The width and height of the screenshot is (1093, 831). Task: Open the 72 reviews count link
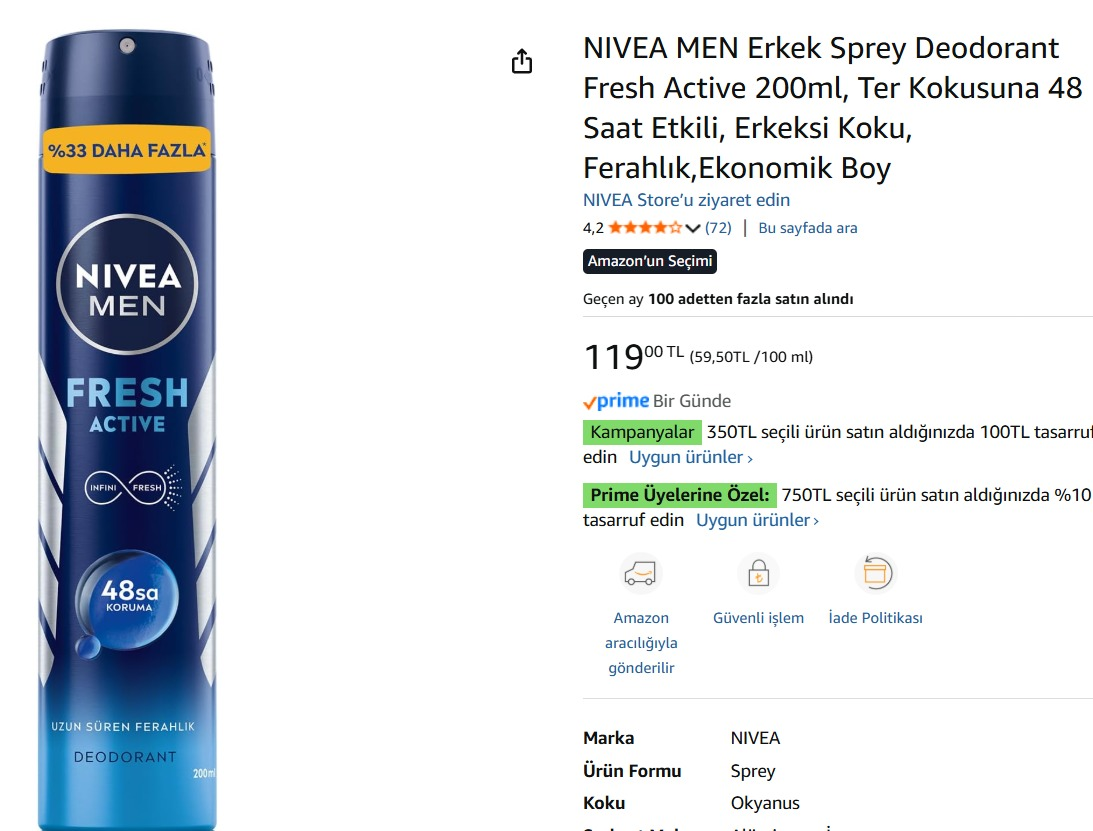click(718, 228)
